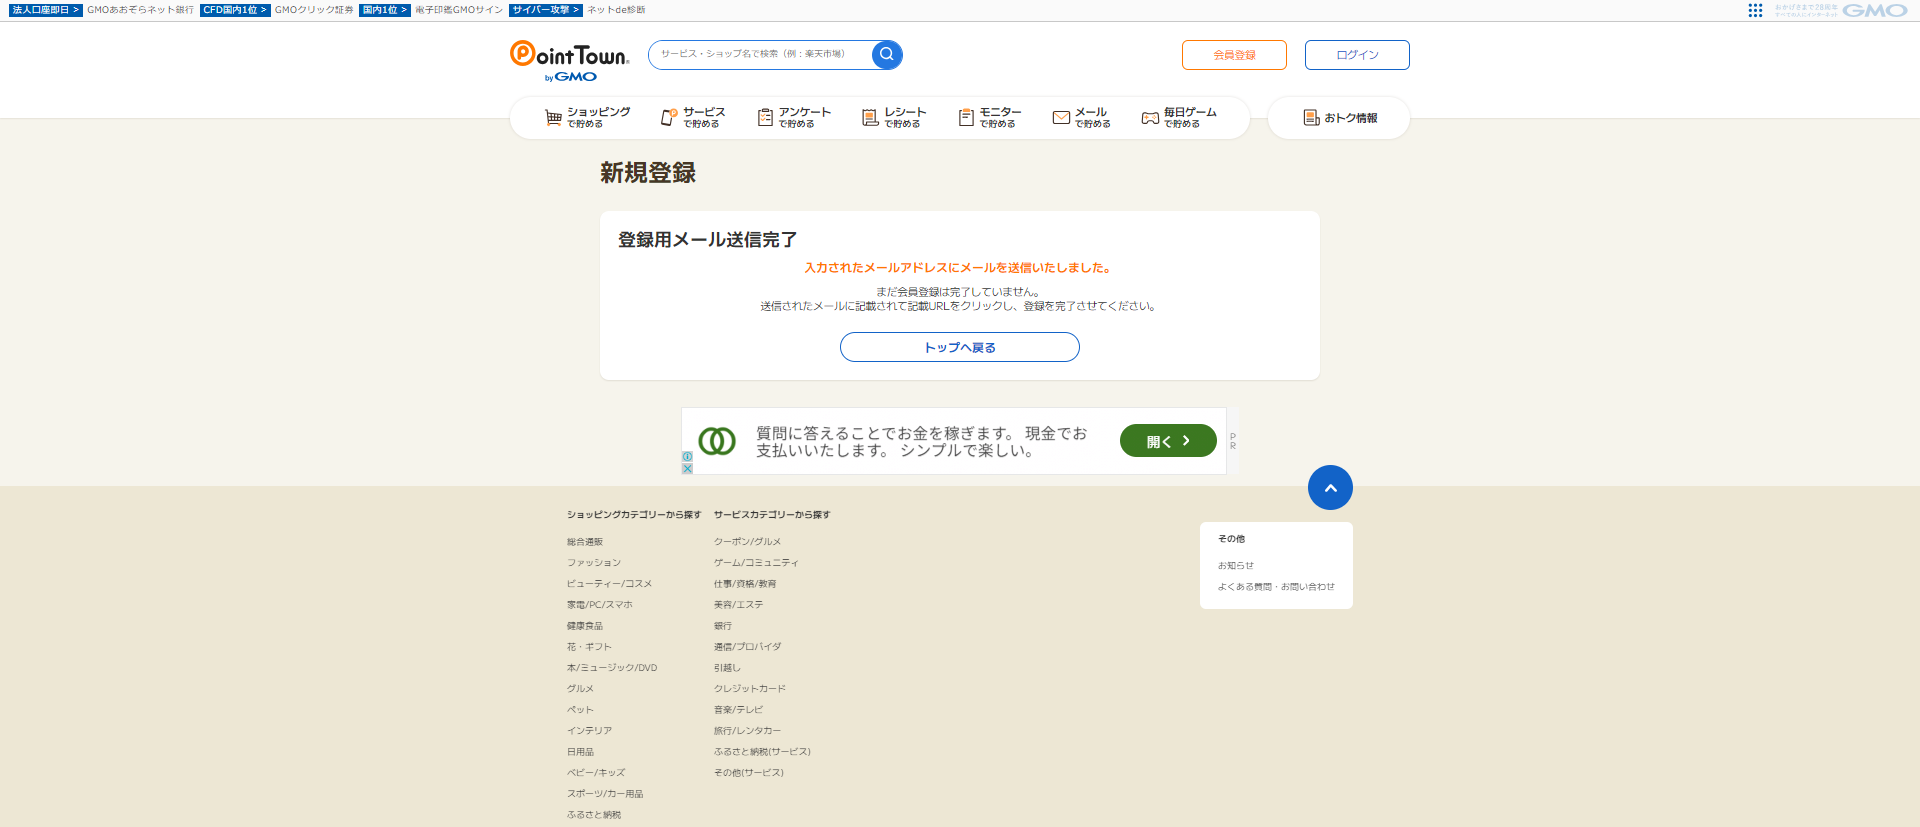Open ゲーム/コミュニティ service category

756,563
